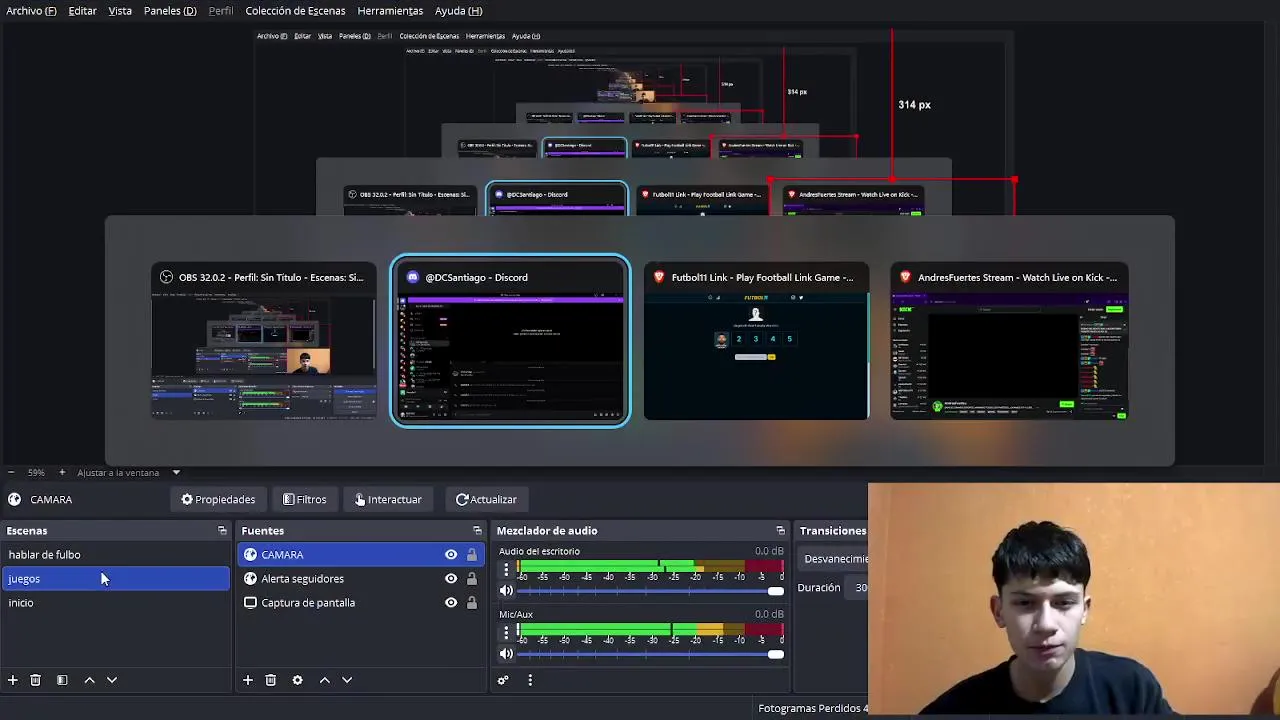This screenshot has width=1280, height=720.
Task: Zoom in the preview with plus icon
Action: tap(62, 472)
